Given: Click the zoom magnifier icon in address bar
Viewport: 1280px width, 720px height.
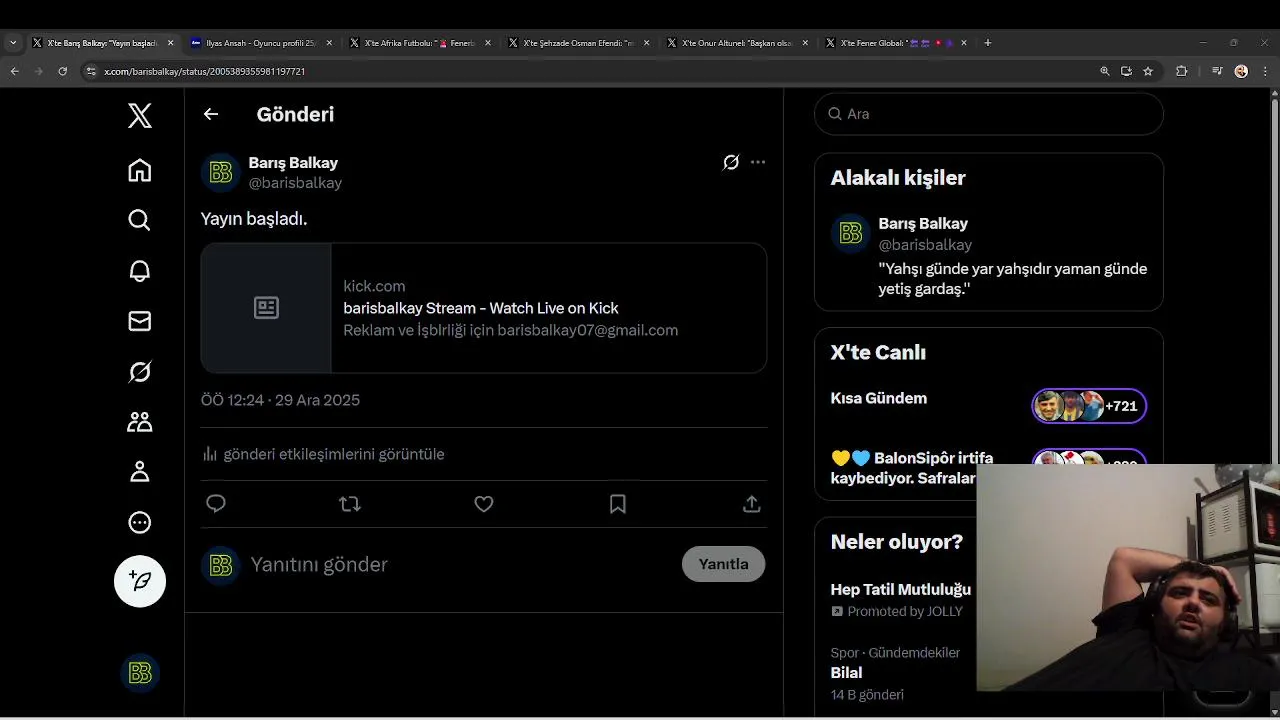Looking at the screenshot, I should tap(1105, 71).
